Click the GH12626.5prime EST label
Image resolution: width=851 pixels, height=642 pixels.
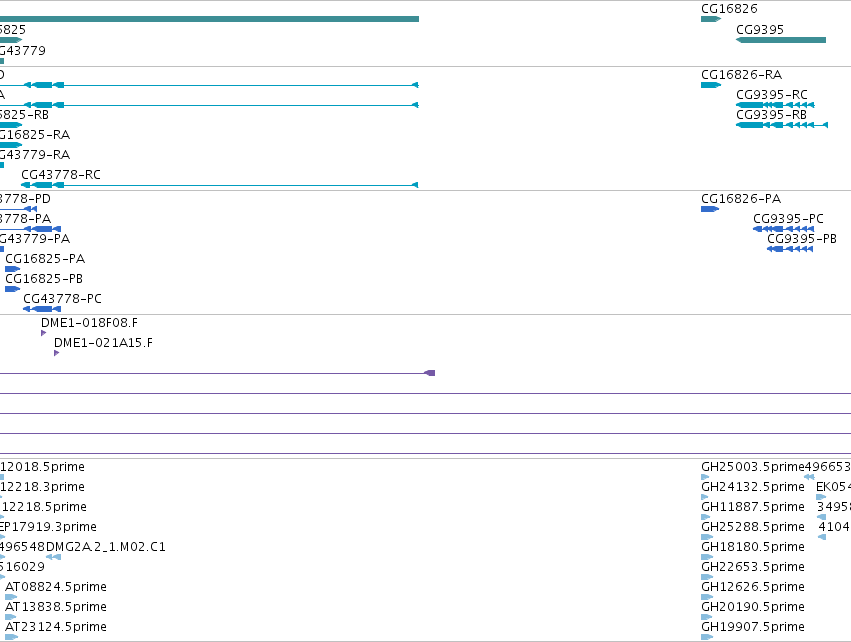coord(753,587)
